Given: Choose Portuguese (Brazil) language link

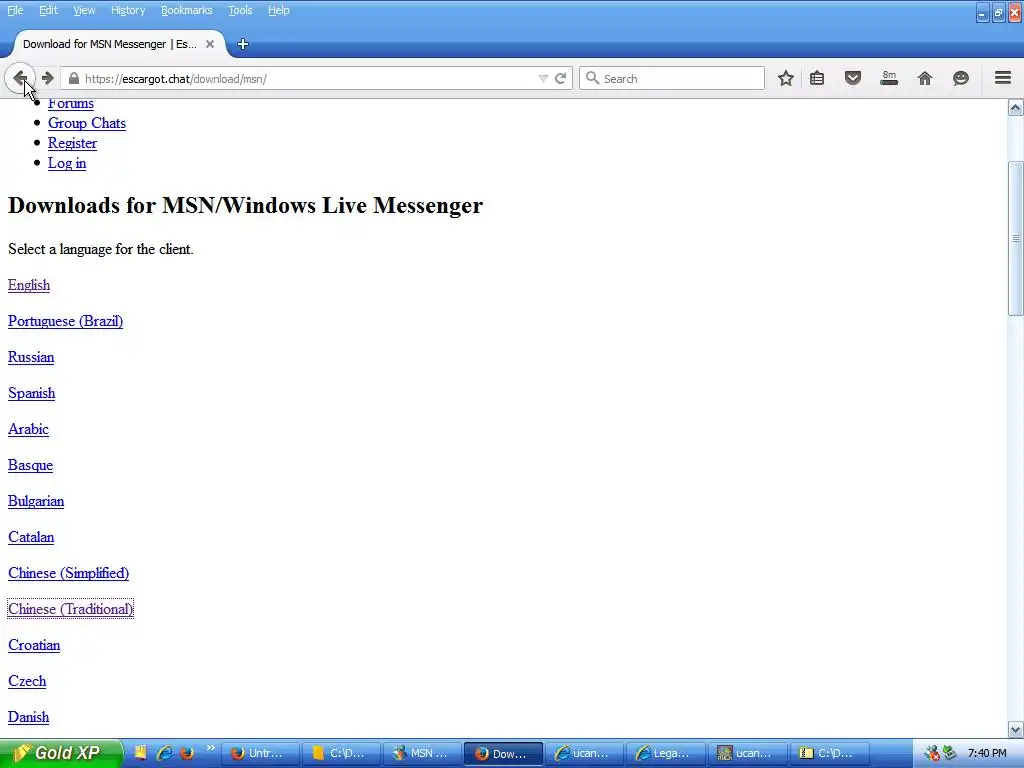Looking at the screenshot, I should tap(65, 321).
